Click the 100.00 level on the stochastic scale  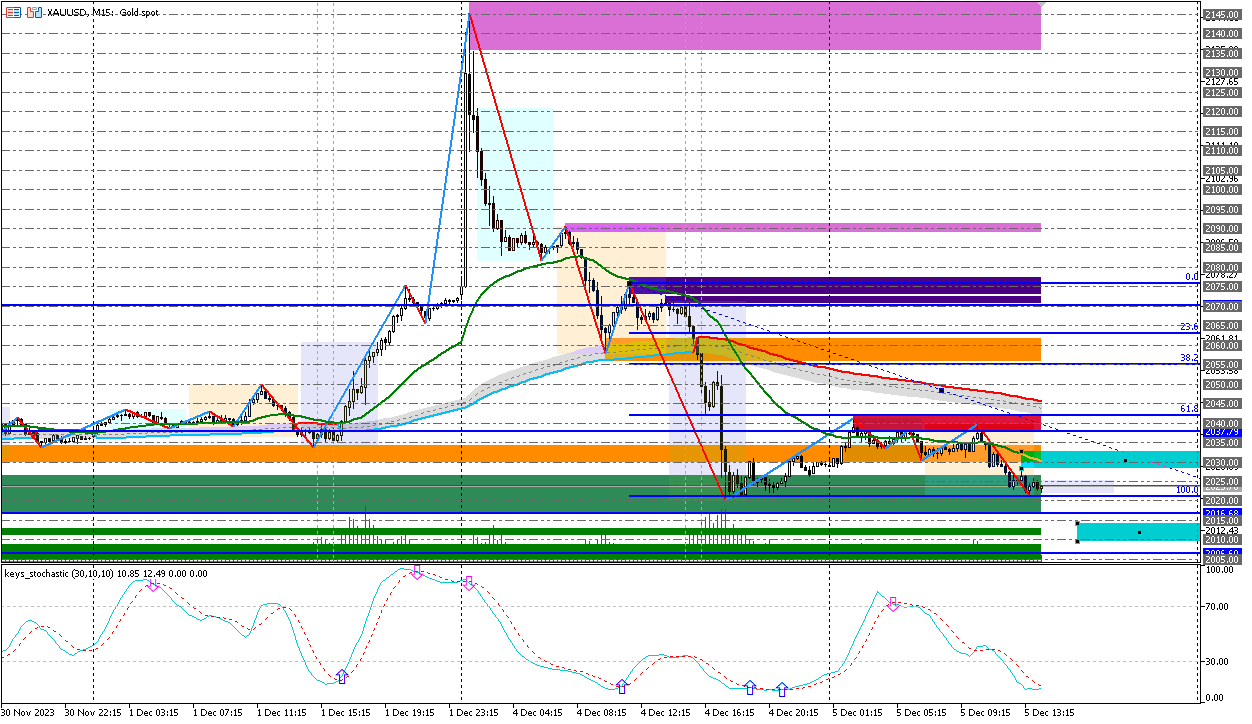click(1220, 570)
